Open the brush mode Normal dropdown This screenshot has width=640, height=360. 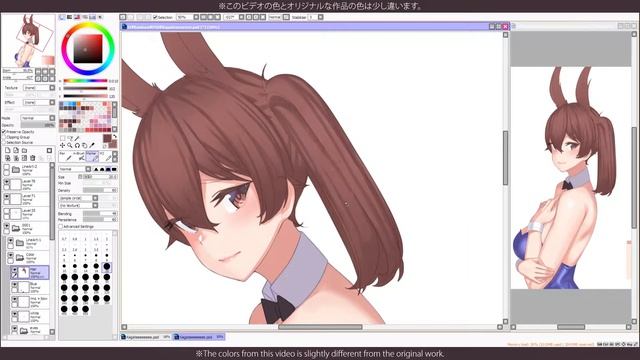(x=75, y=169)
